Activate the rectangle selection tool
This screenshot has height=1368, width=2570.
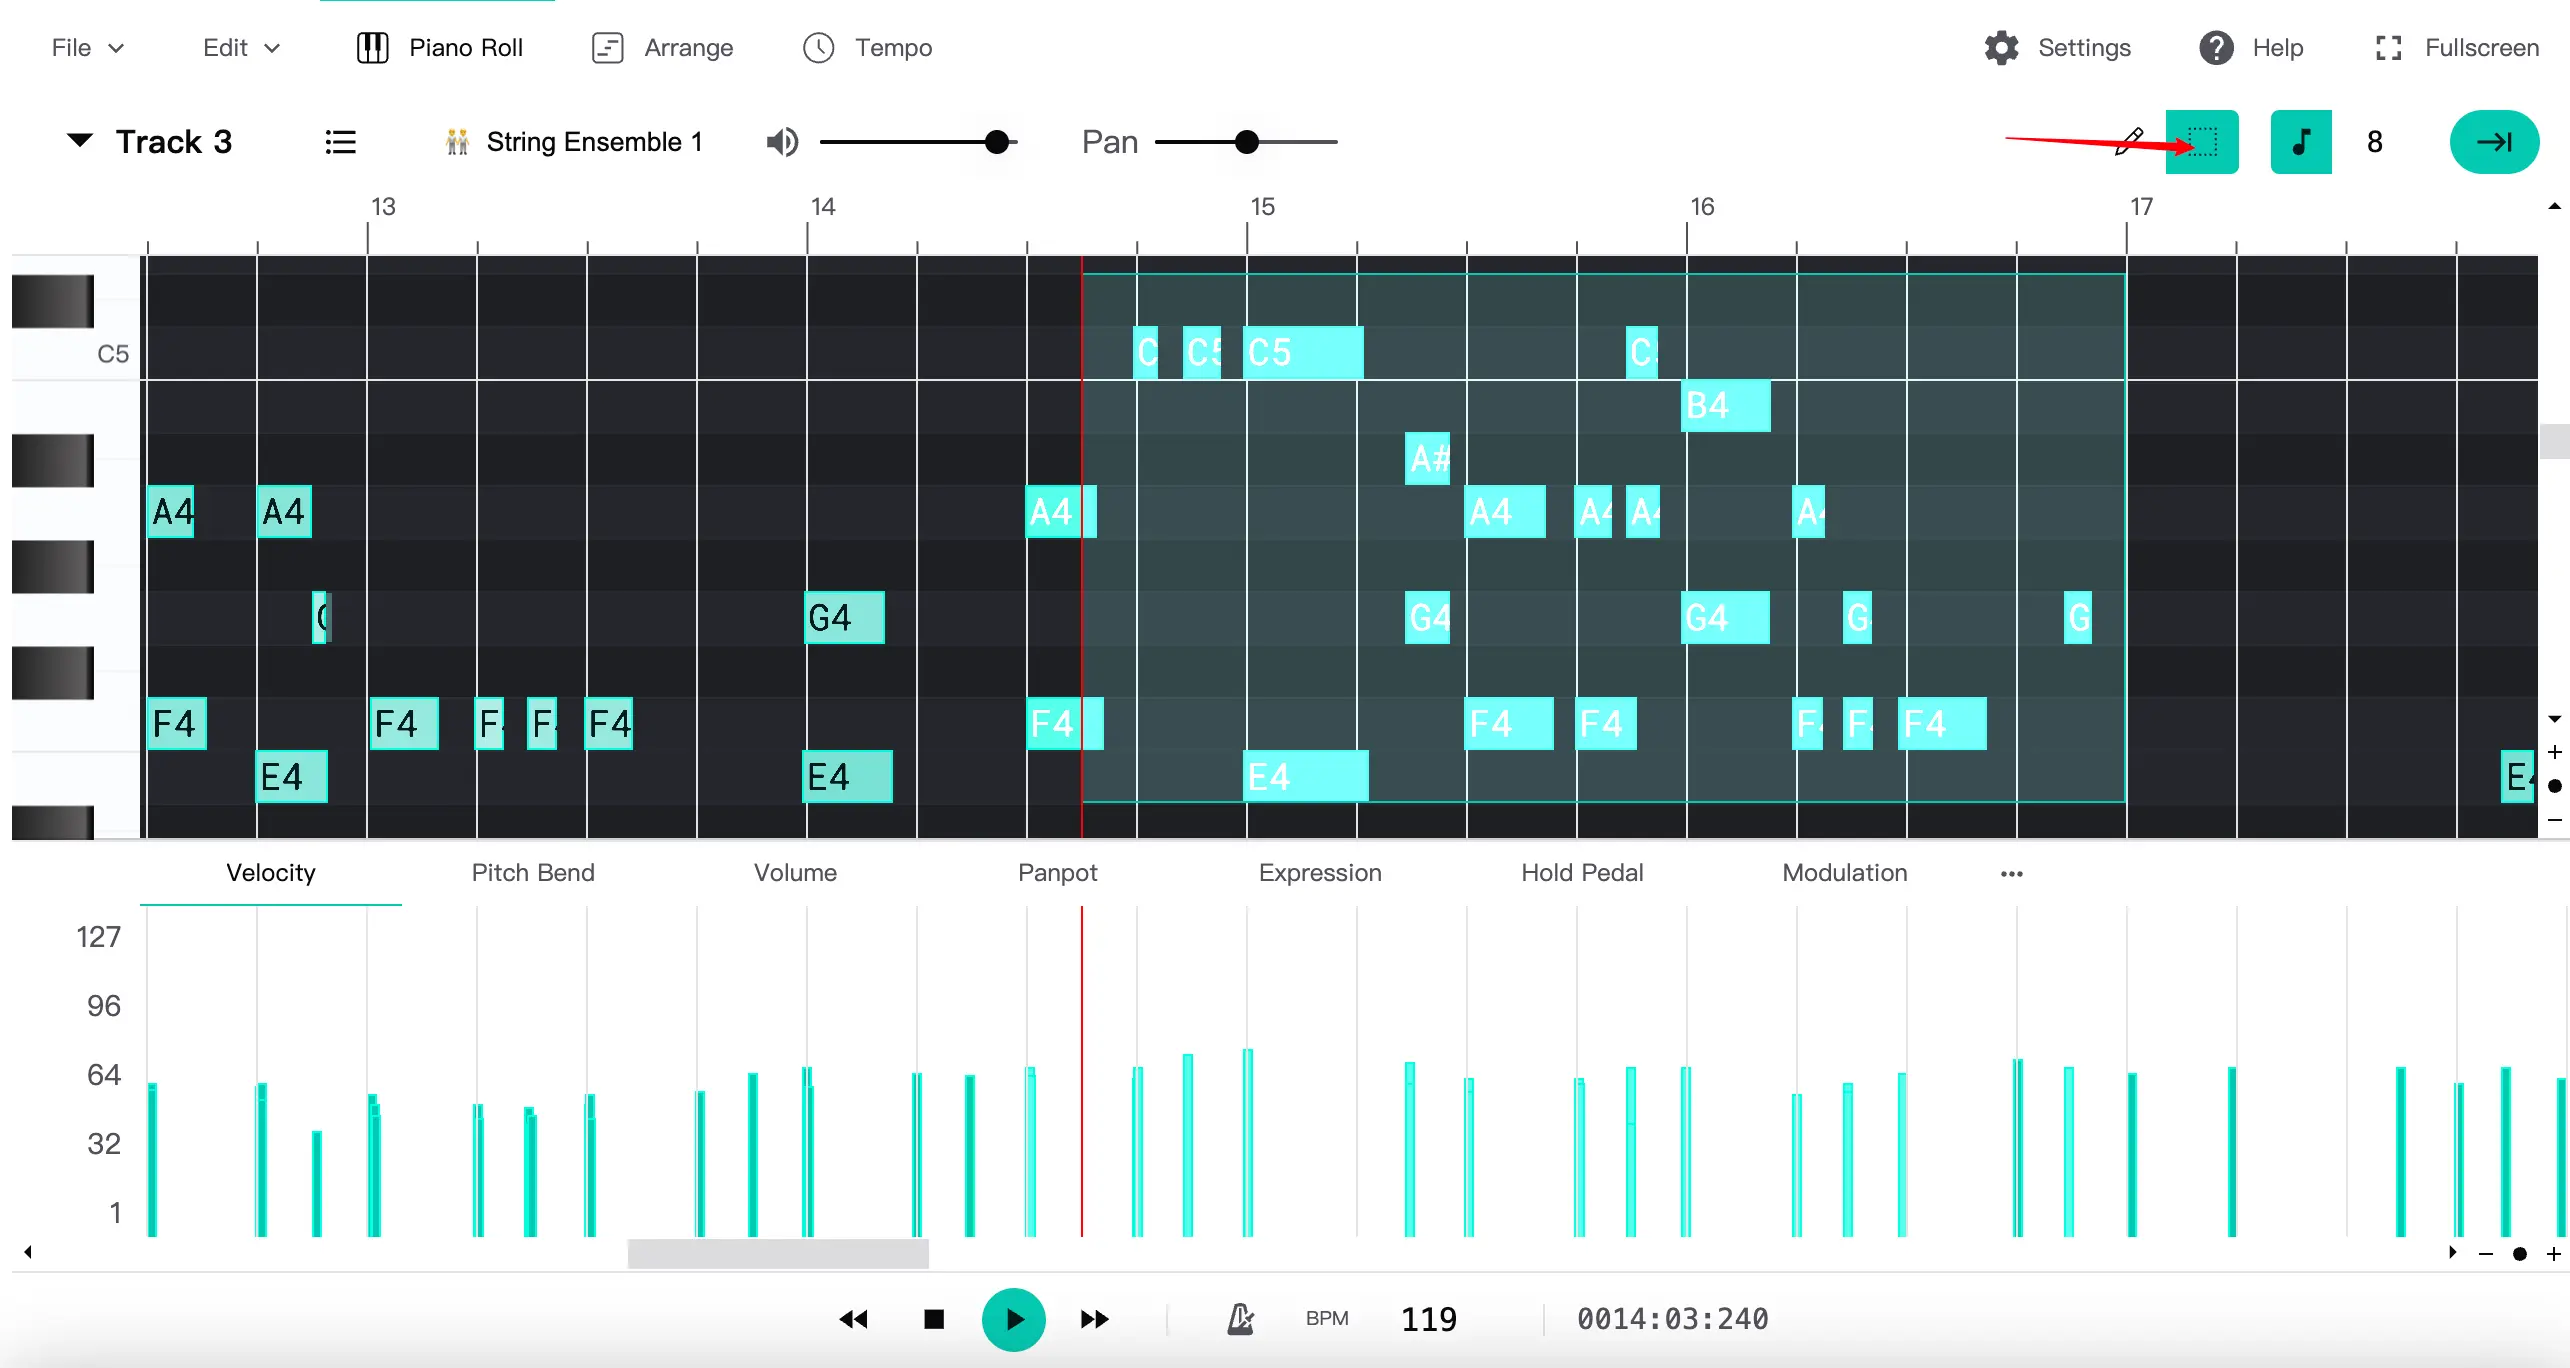click(x=2203, y=141)
